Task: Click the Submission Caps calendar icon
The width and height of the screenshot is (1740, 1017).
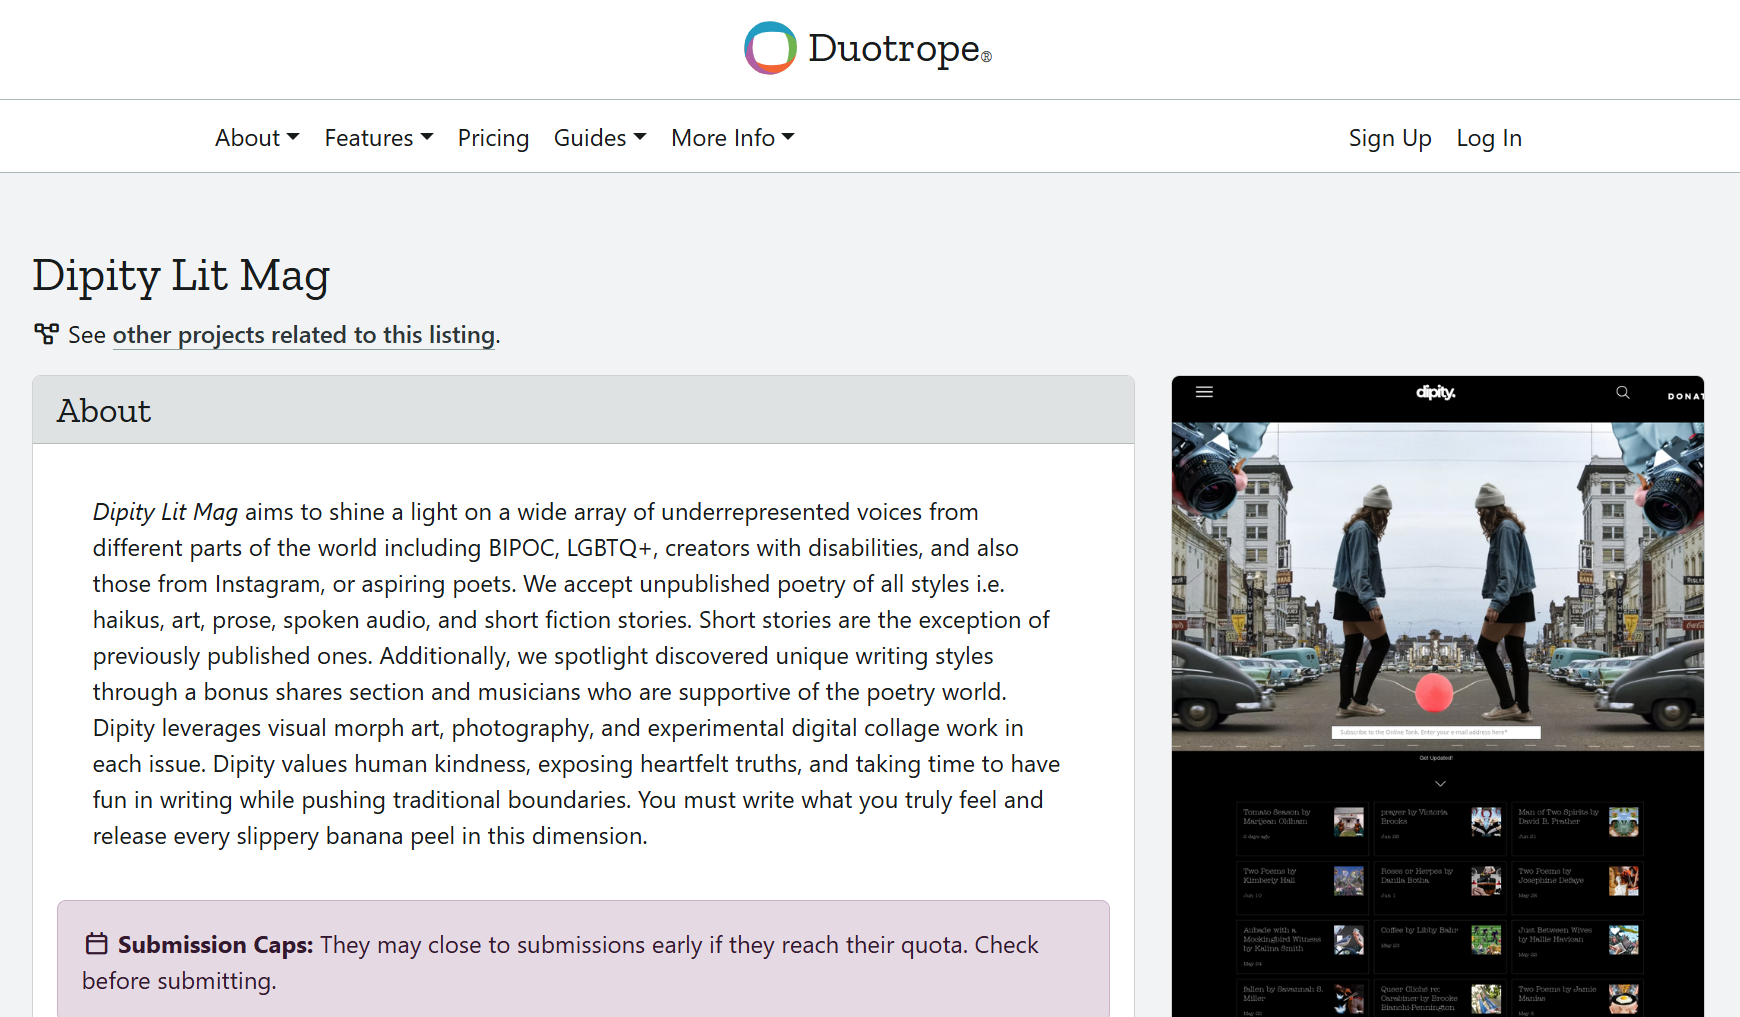Action: tap(96, 943)
